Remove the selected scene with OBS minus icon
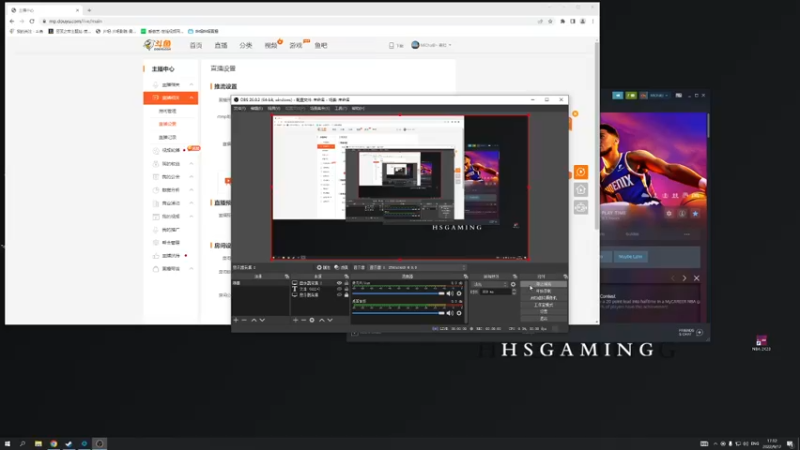Image resolution: width=800 pixels, height=450 pixels. [x=244, y=320]
